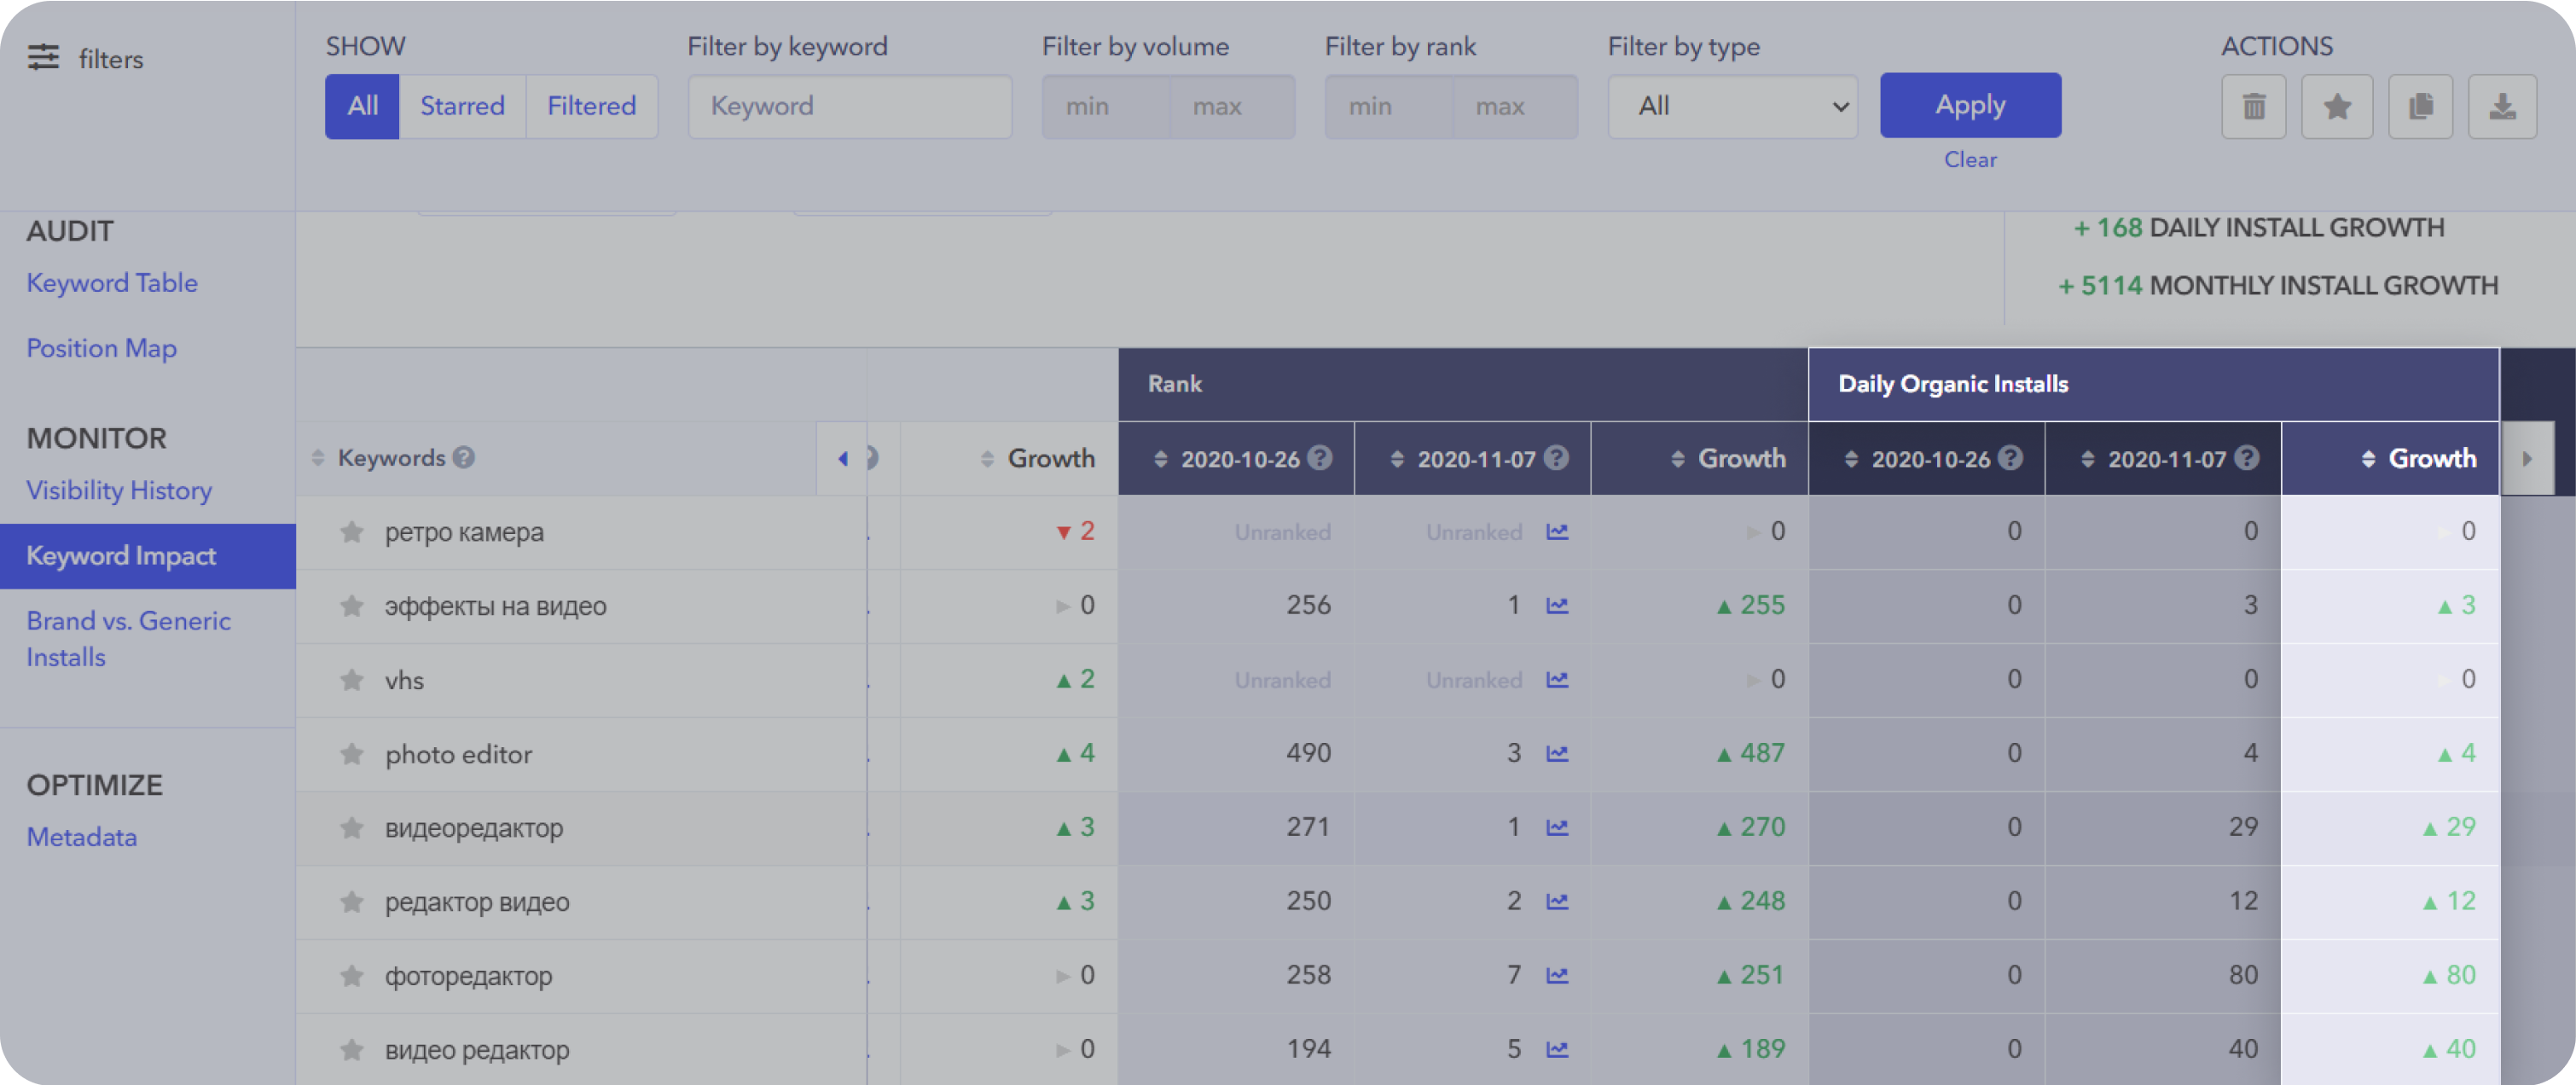The width and height of the screenshot is (2576, 1085).
Task: Click help icon for Installs 2020-10-26 column
Action: point(2010,457)
